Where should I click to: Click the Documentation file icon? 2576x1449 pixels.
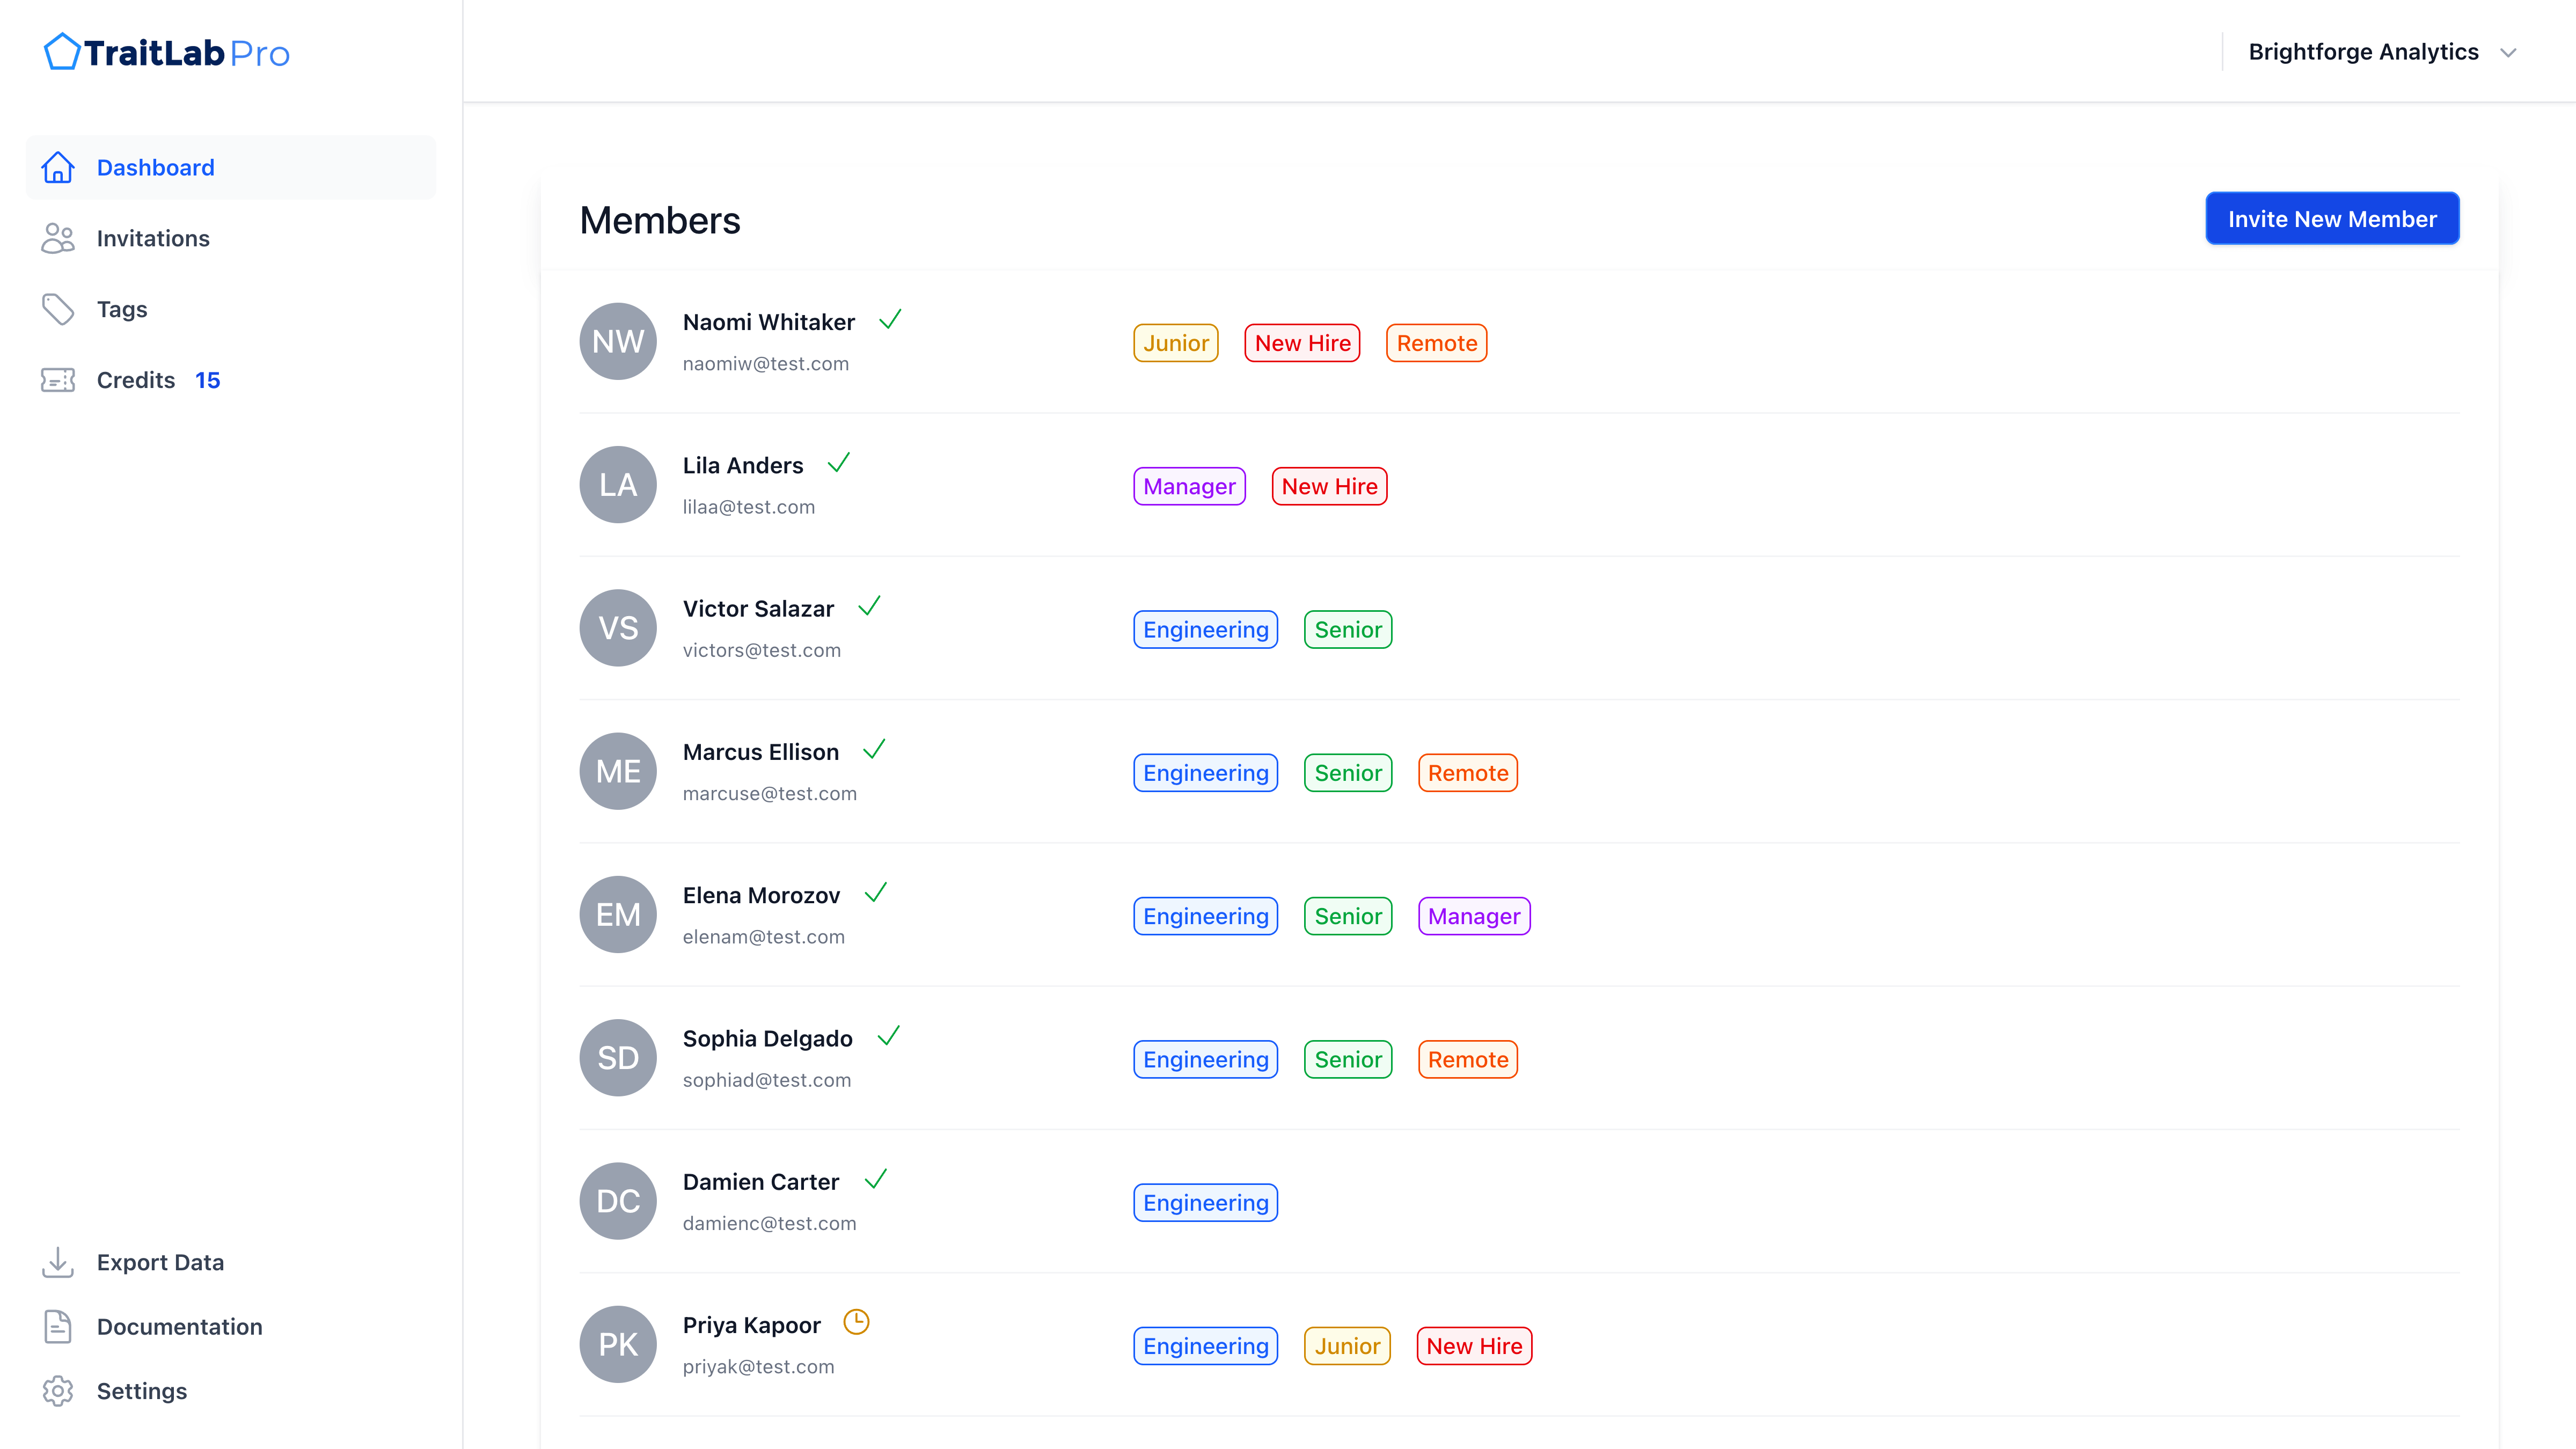[x=58, y=1326]
